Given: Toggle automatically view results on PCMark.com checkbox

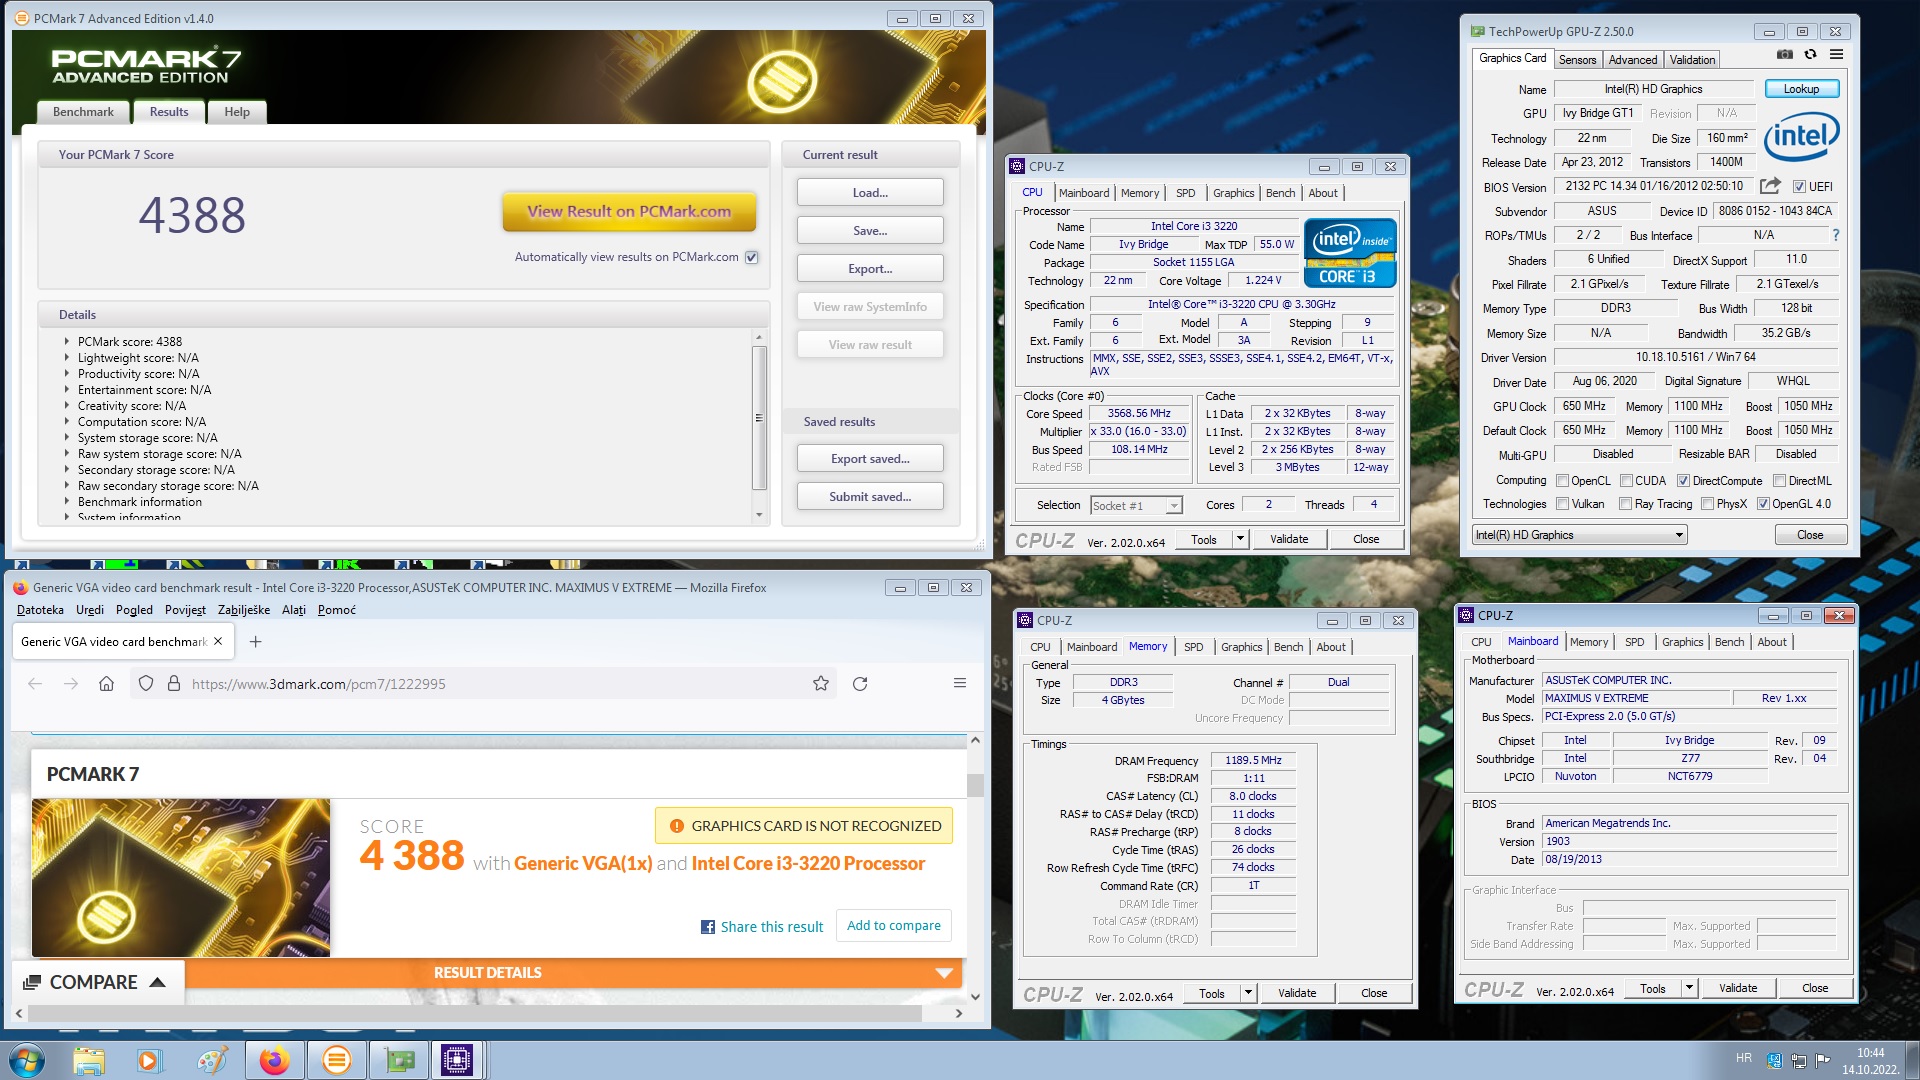Looking at the screenshot, I should [x=752, y=257].
